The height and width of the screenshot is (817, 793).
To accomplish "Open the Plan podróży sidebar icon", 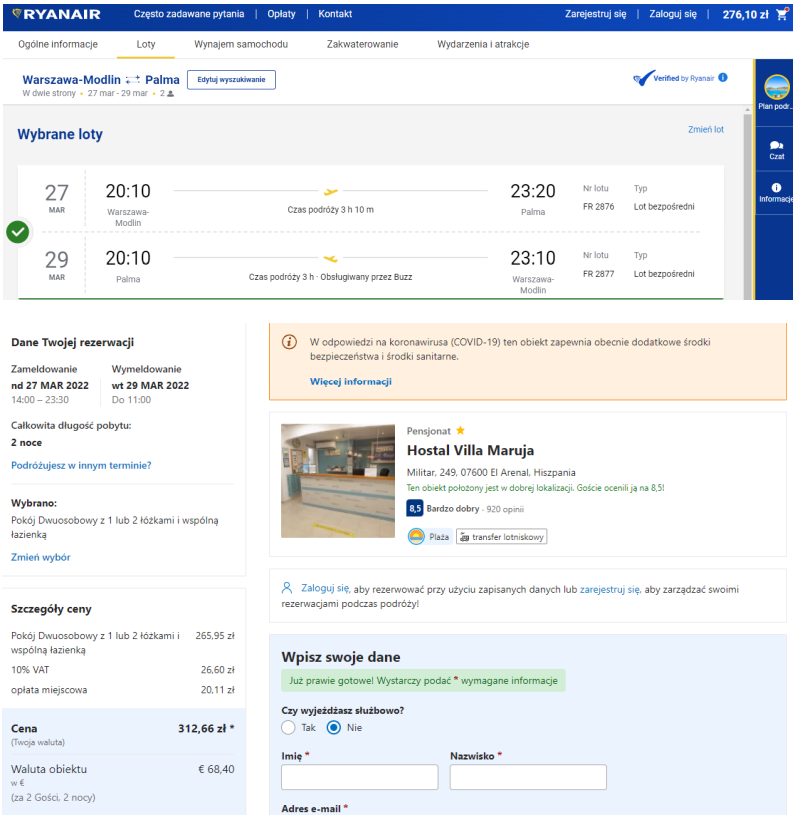I will 776,87.
